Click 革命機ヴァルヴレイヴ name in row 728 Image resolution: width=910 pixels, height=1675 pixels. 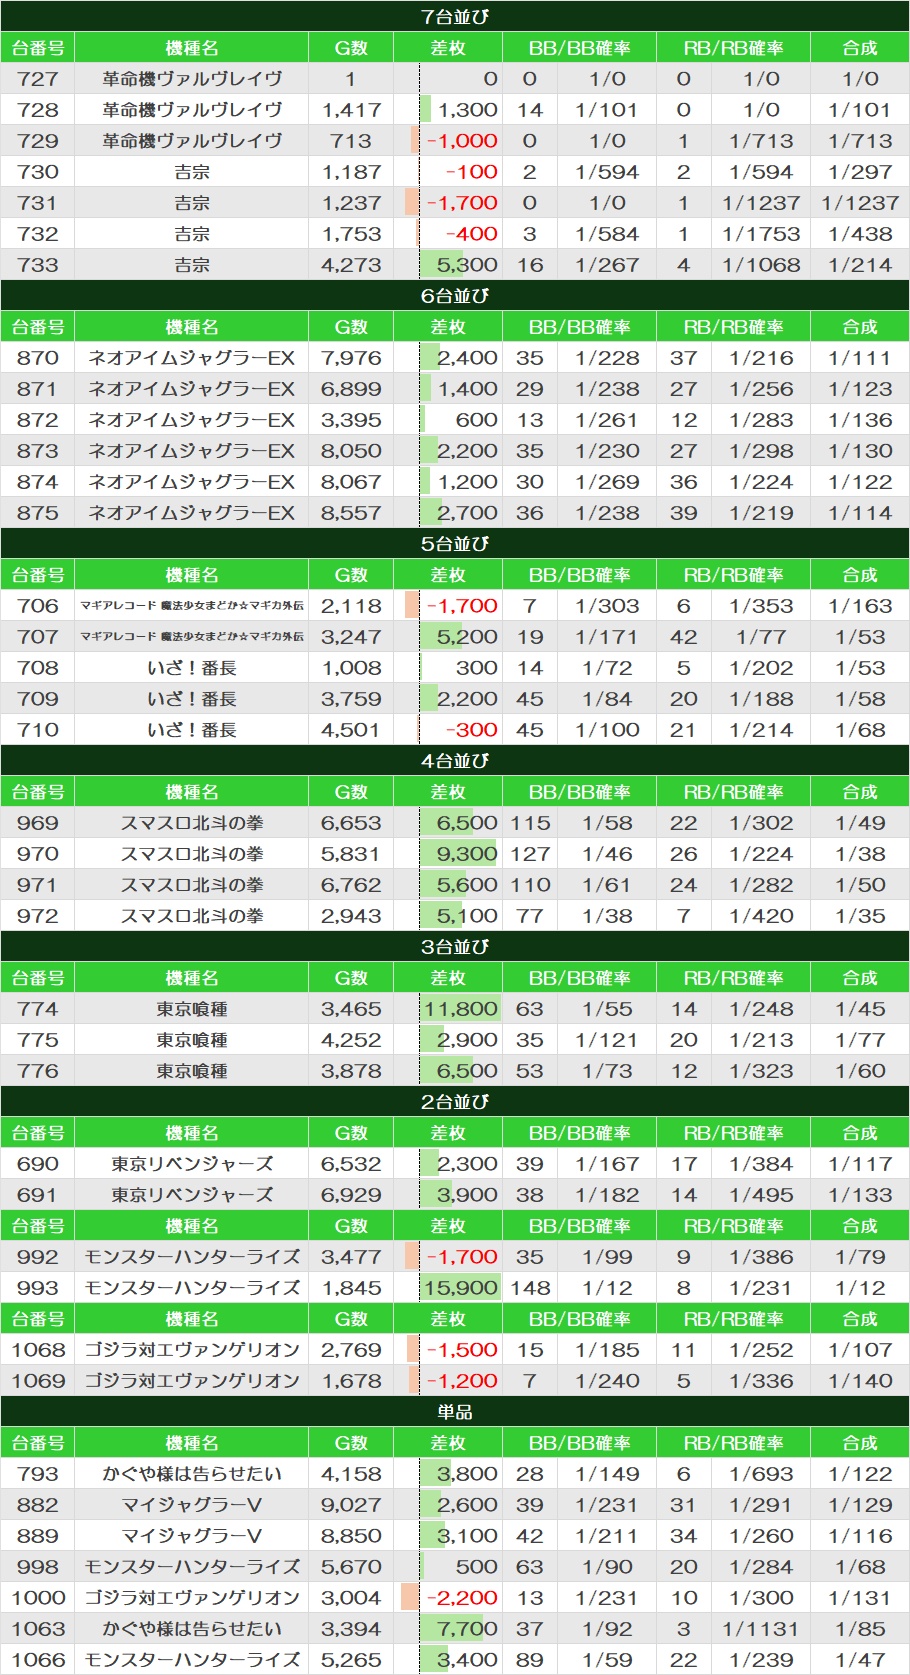tap(192, 109)
